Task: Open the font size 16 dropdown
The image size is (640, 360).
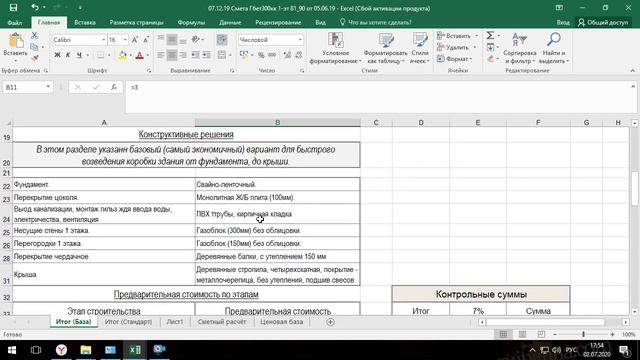Action: (x=125, y=40)
